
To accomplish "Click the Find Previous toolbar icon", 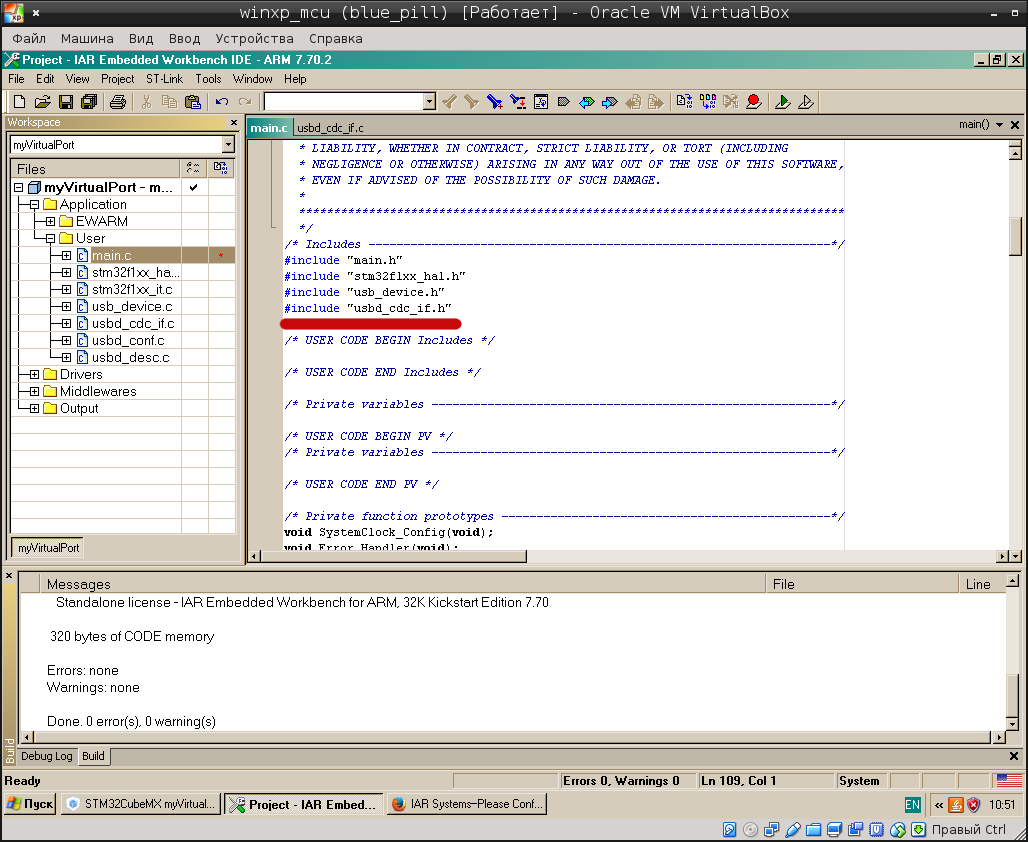I will coord(450,102).
